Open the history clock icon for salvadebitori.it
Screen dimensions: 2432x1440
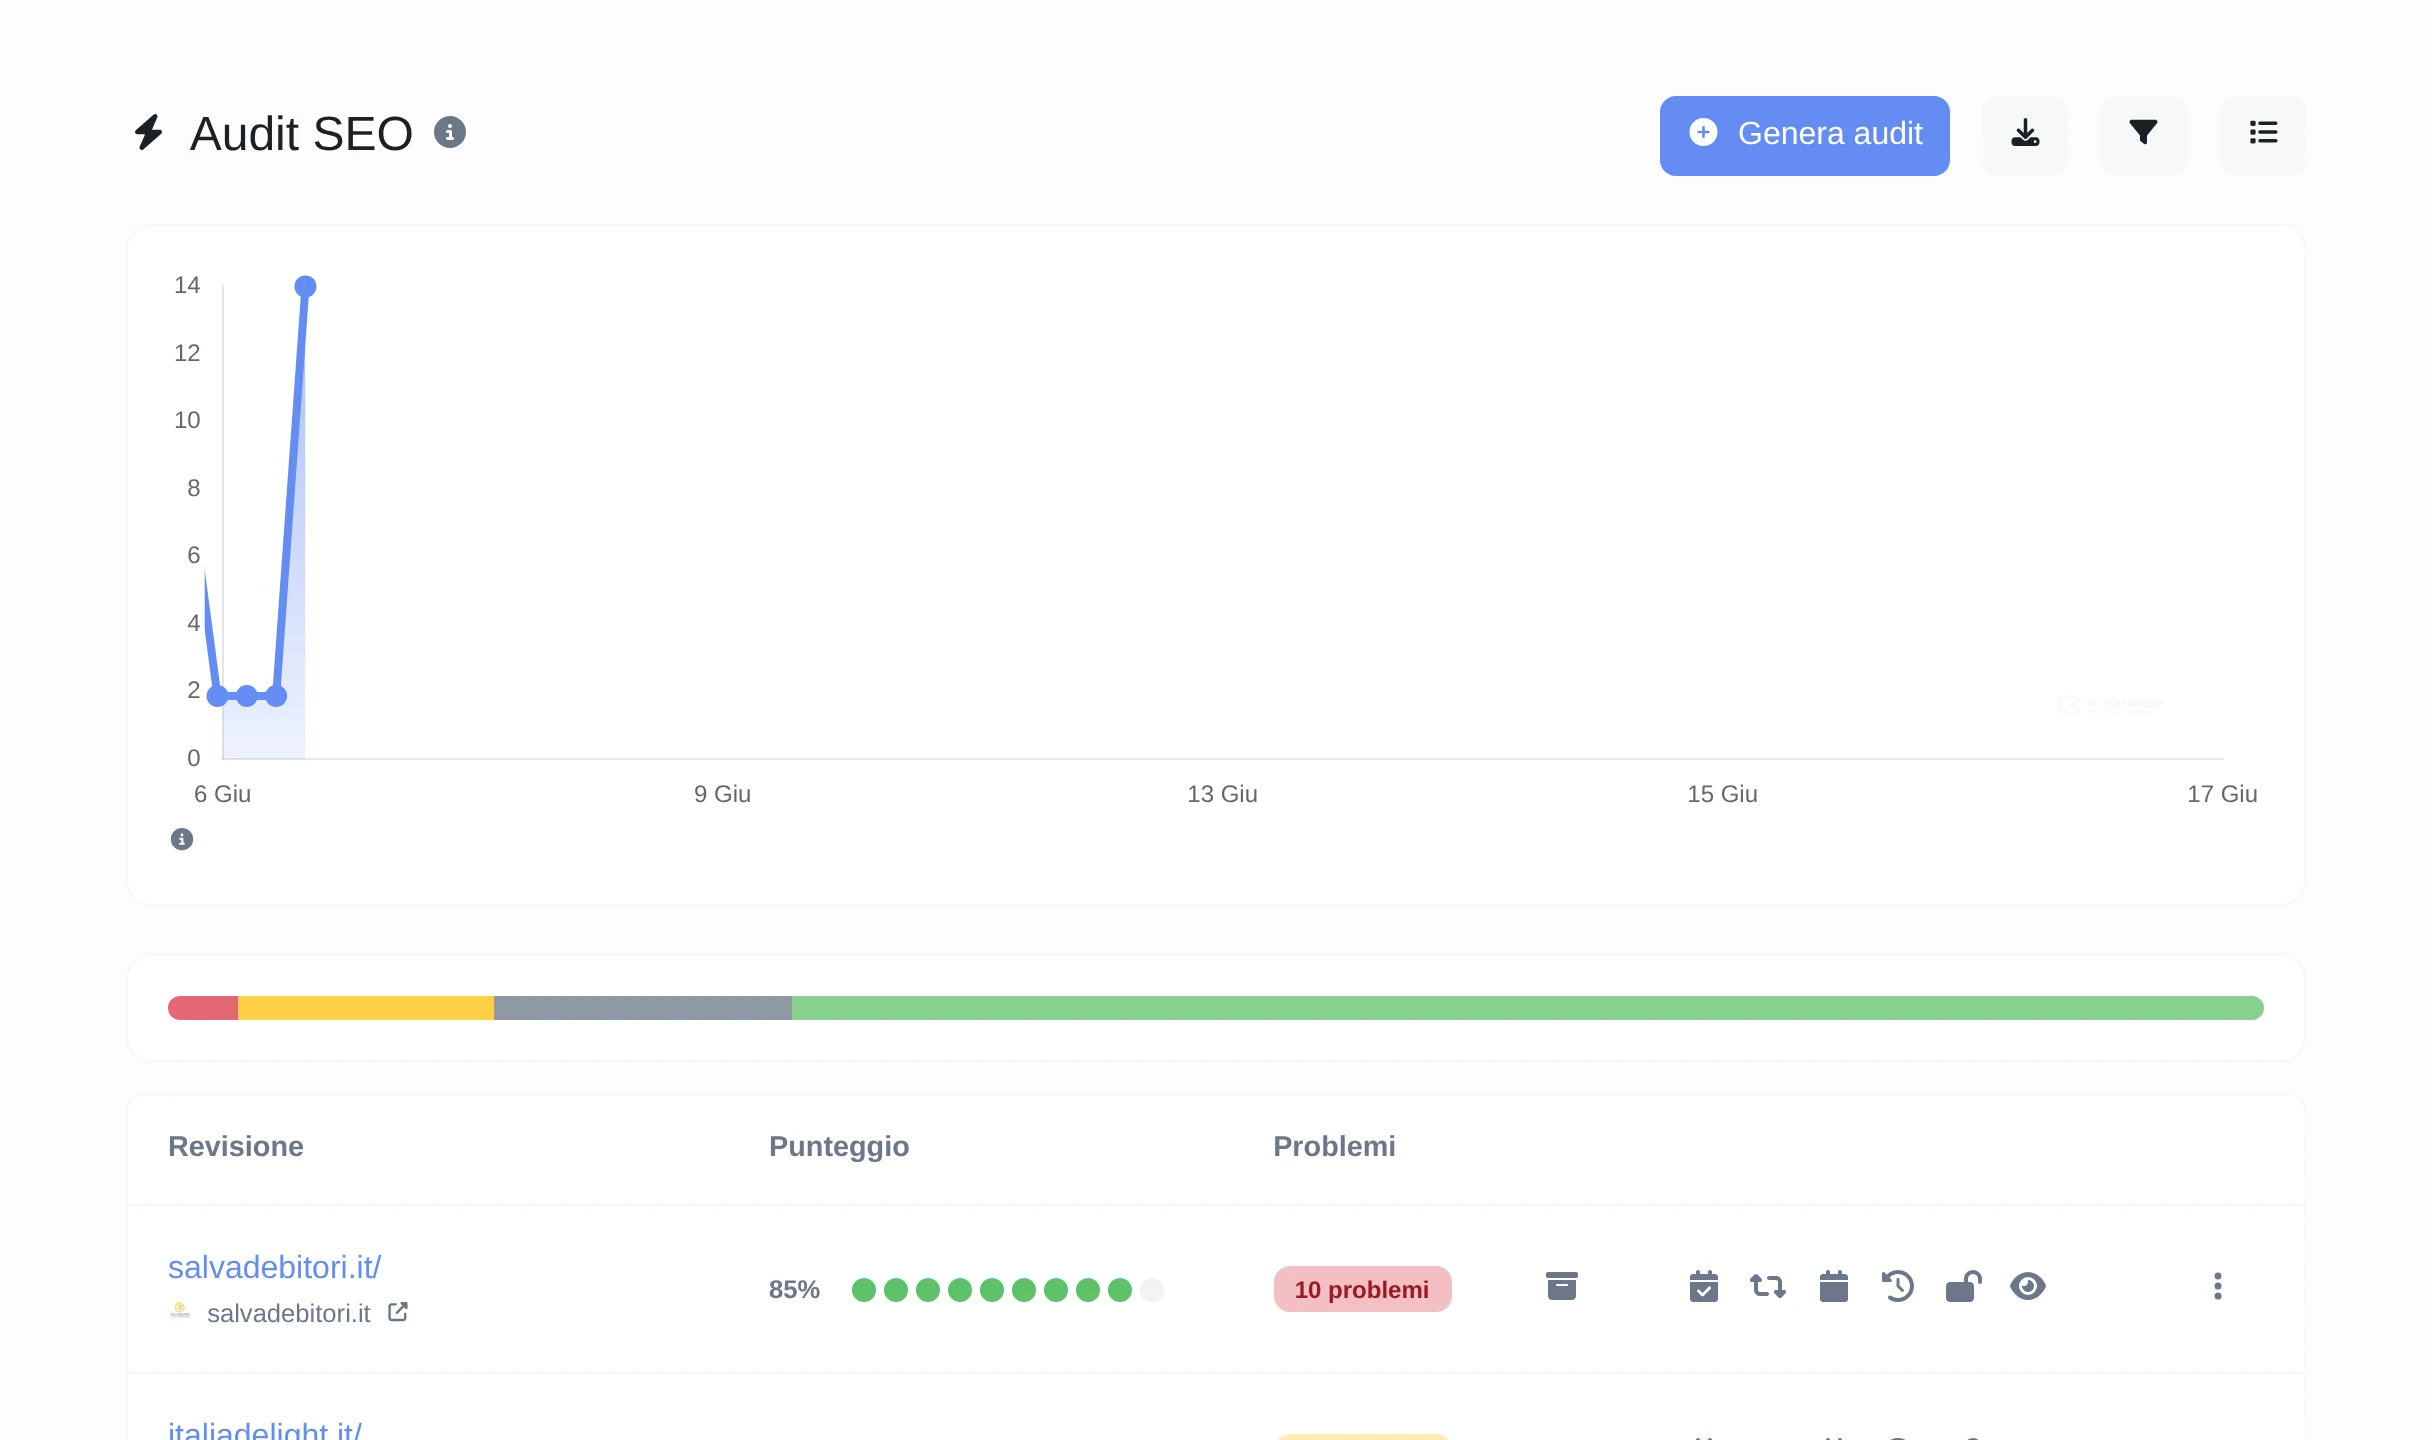click(x=1898, y=1287)
